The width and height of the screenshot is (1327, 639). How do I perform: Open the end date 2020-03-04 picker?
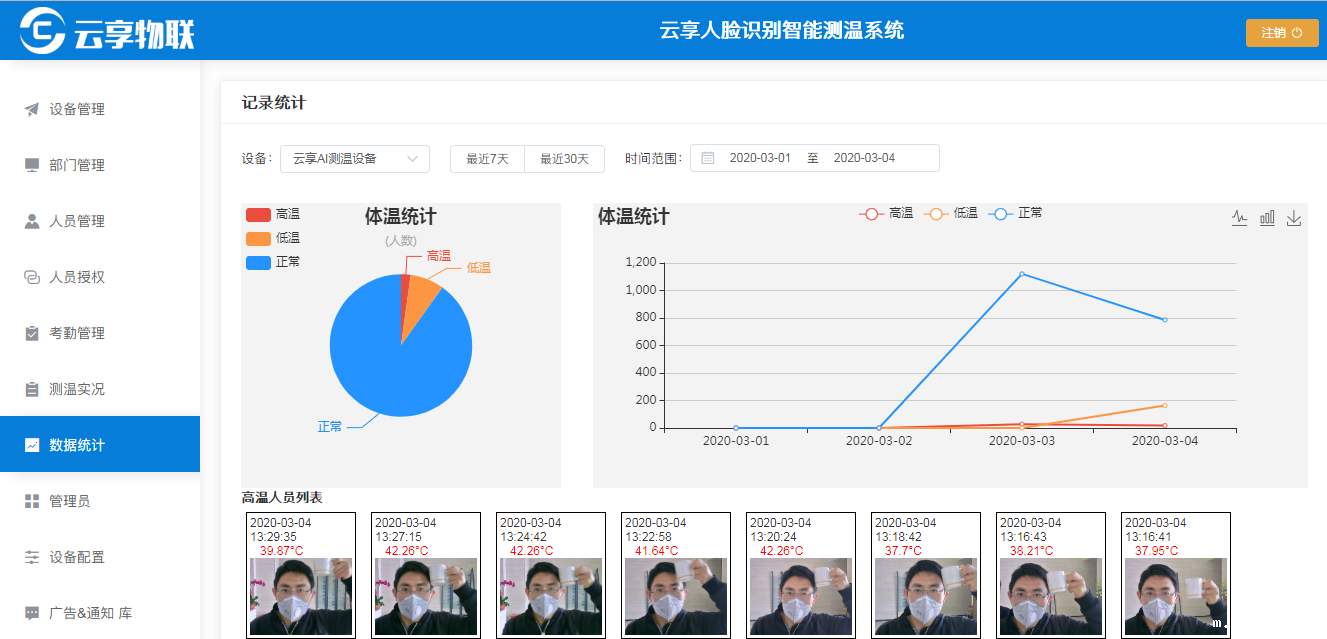click(864, 158)
